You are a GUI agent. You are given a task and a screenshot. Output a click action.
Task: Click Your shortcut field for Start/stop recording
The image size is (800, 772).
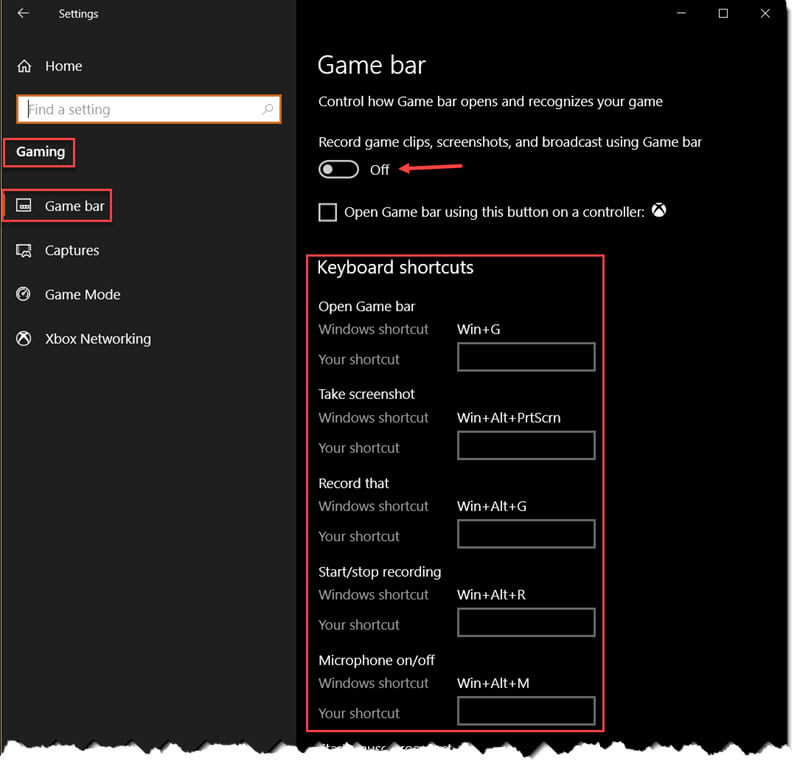[526, 622]
